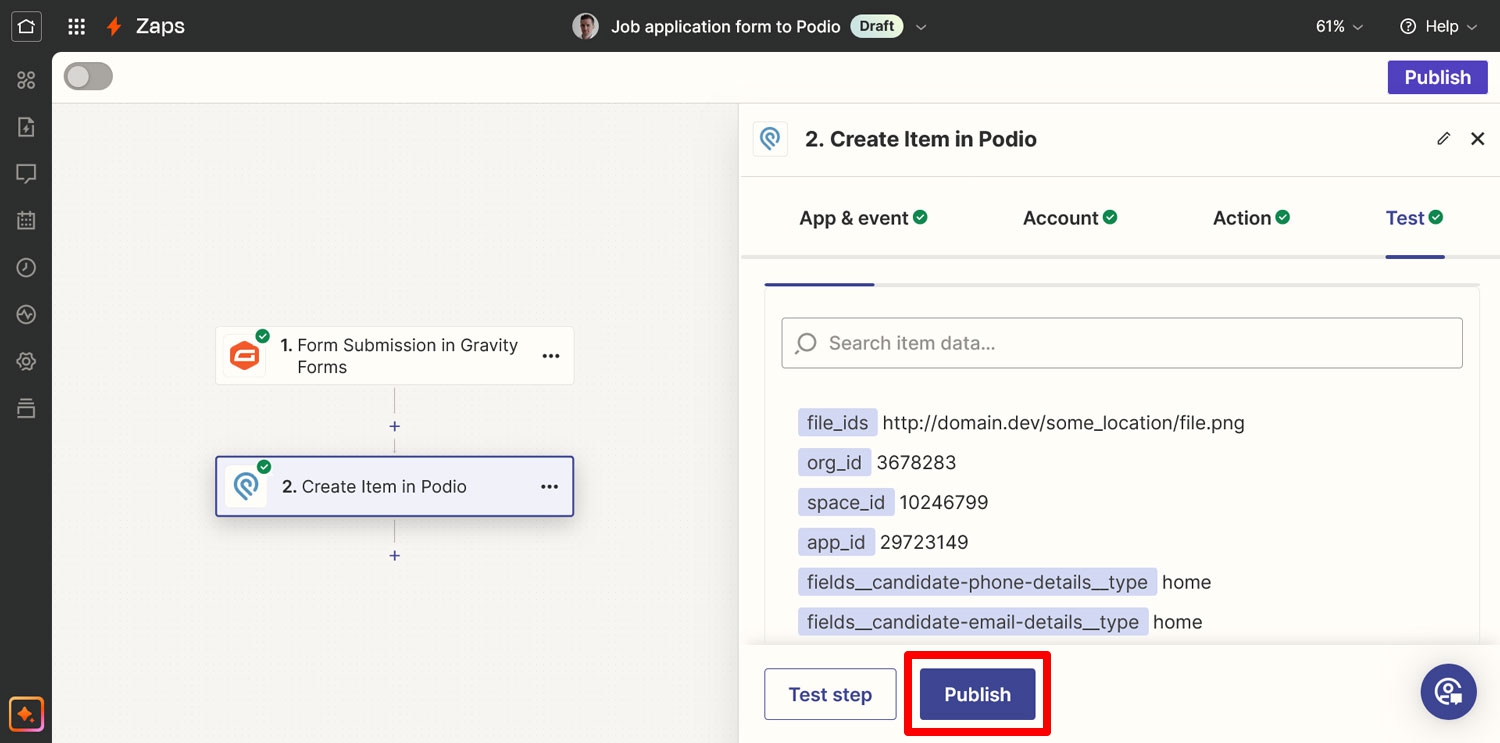
Task: Click fields__candidate-phone-details__type label
Action: (x=977, y=582)
